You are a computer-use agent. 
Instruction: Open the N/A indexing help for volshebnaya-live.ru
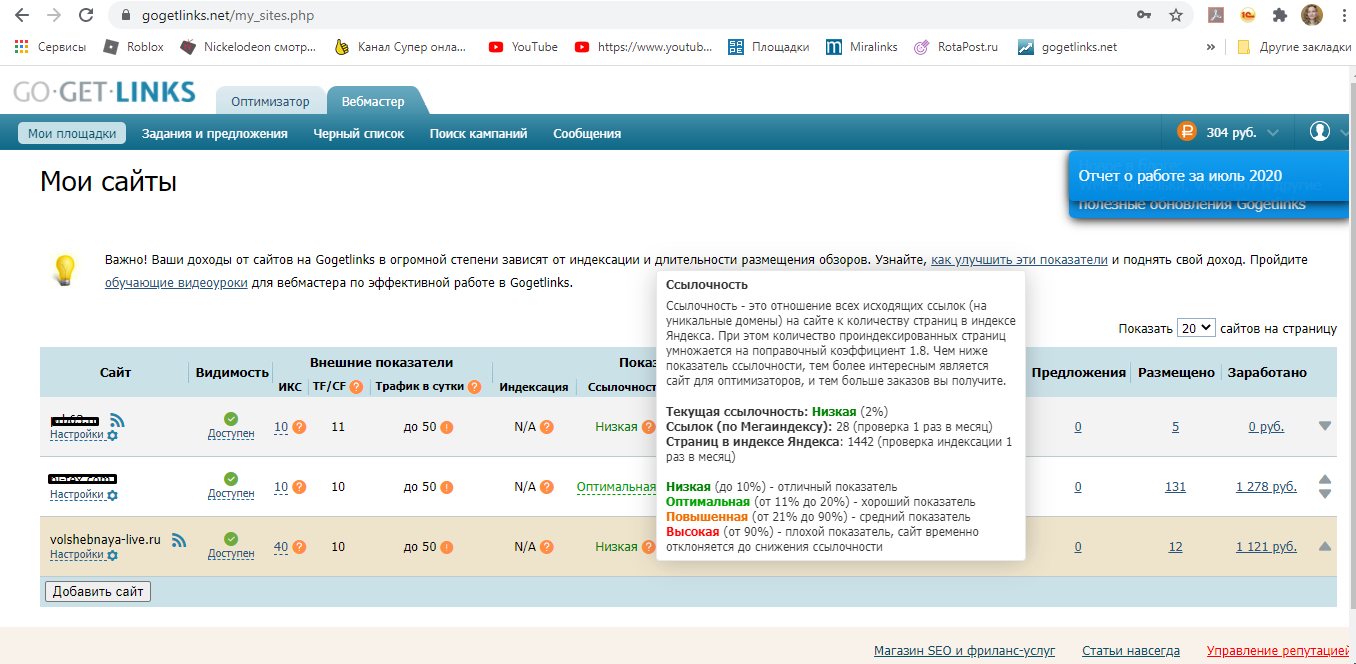pyautogui.click(x=547, y=547)
